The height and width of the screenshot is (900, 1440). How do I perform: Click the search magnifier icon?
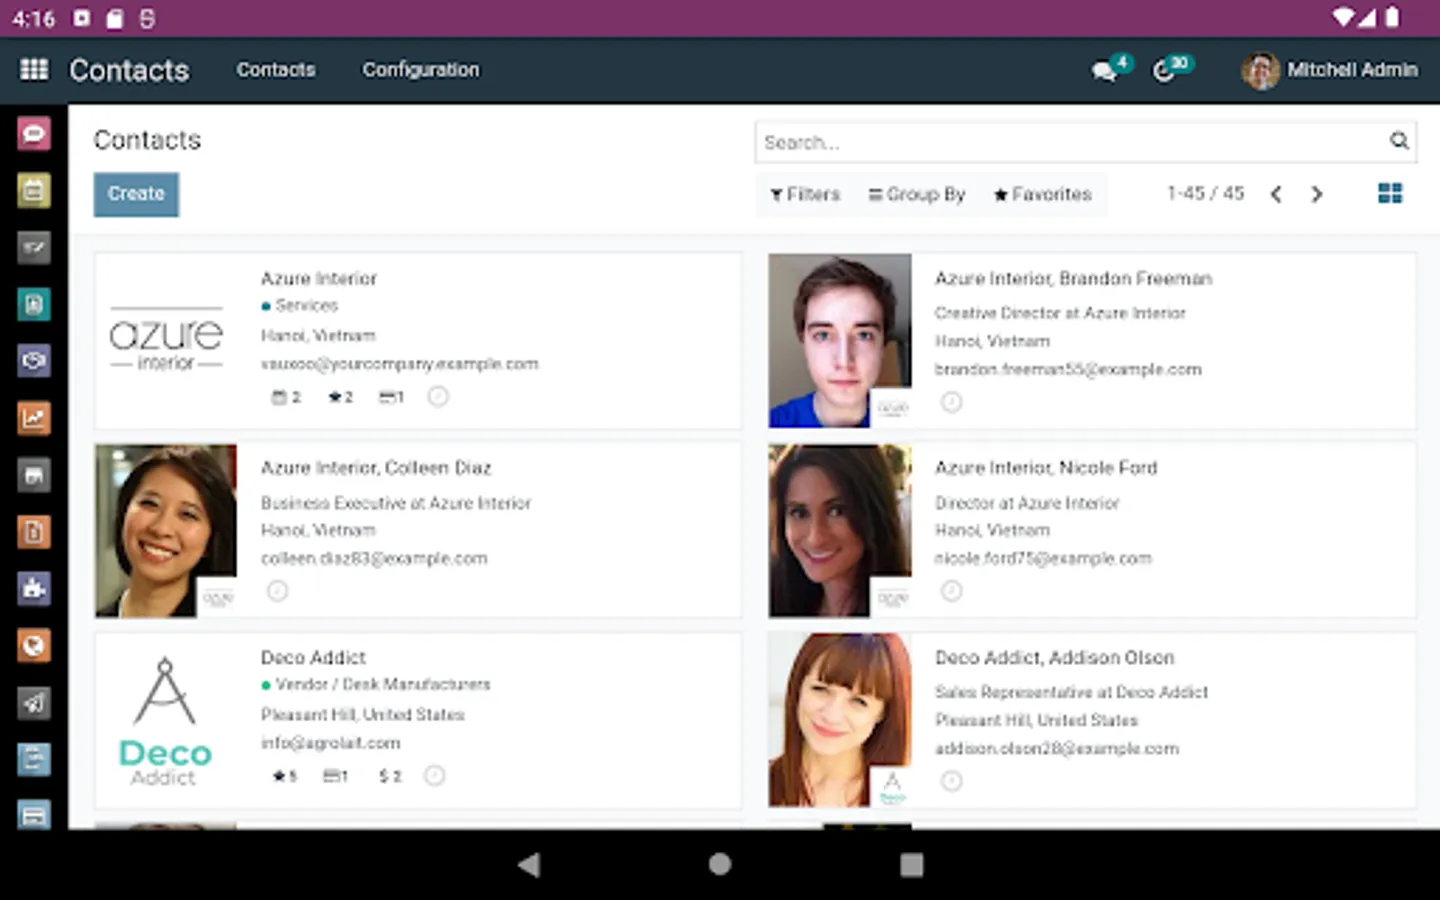[1399, 141]
